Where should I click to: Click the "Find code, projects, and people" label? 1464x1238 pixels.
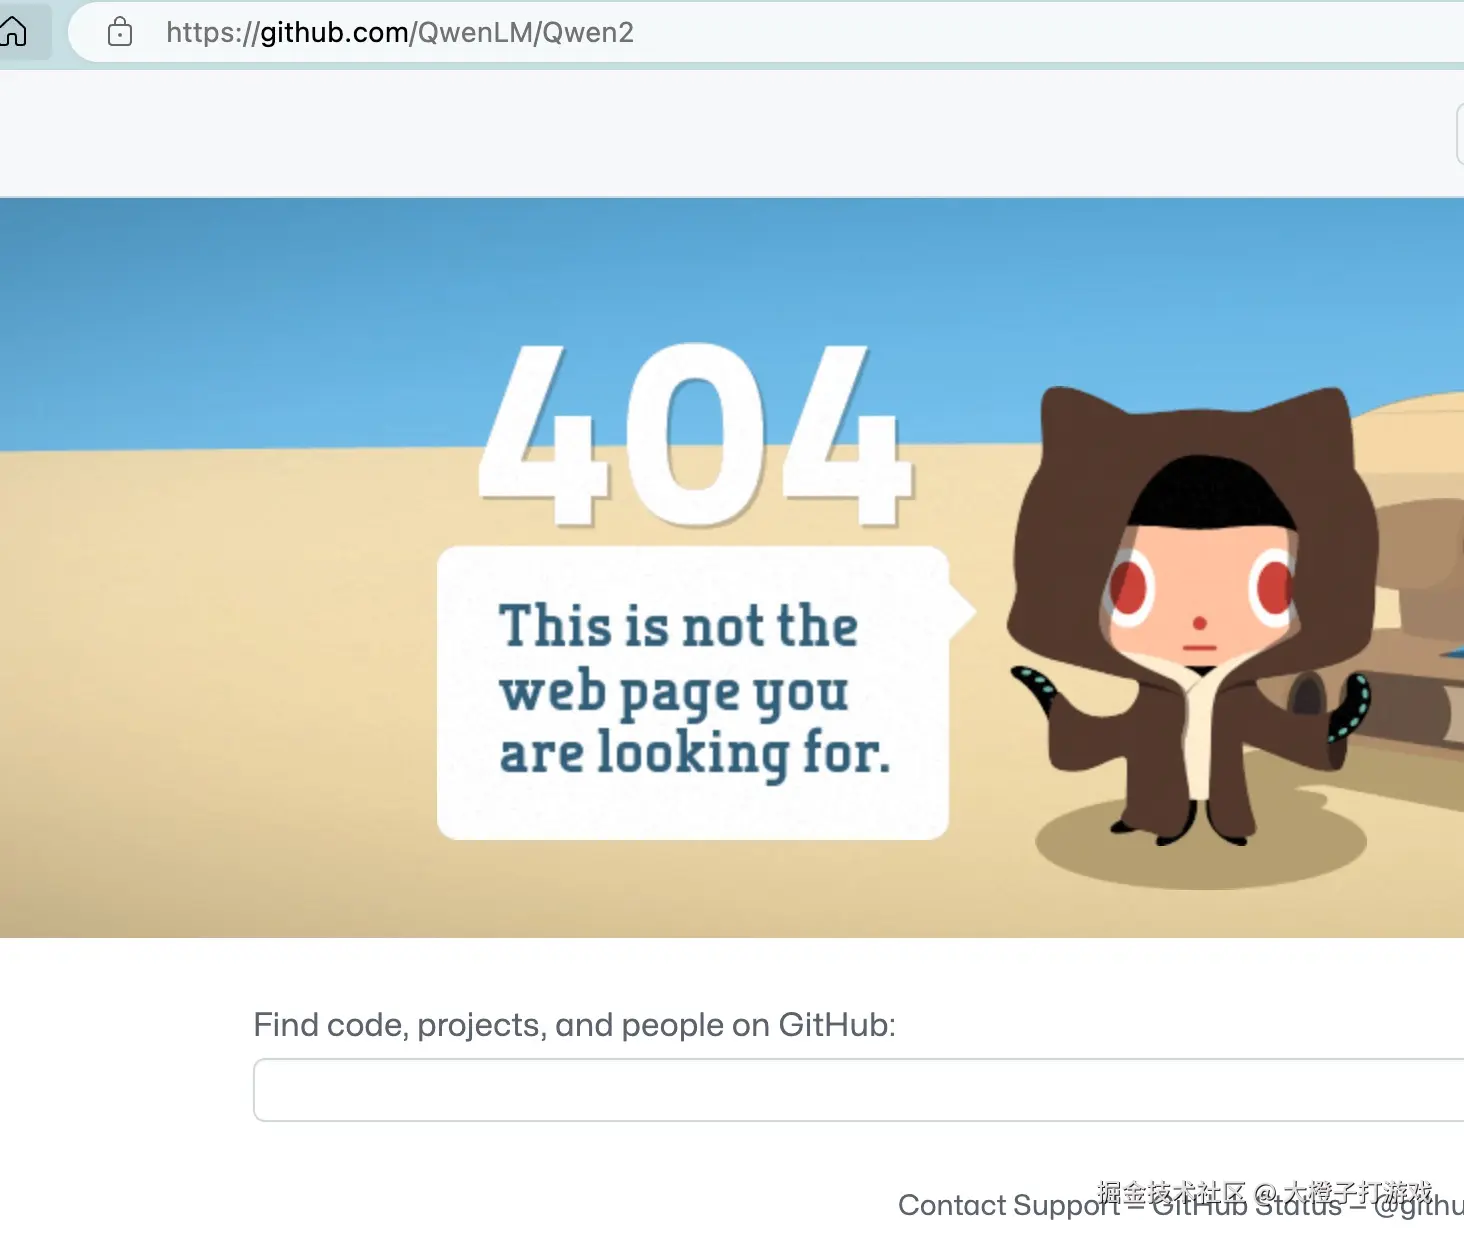coord(574,1025)
